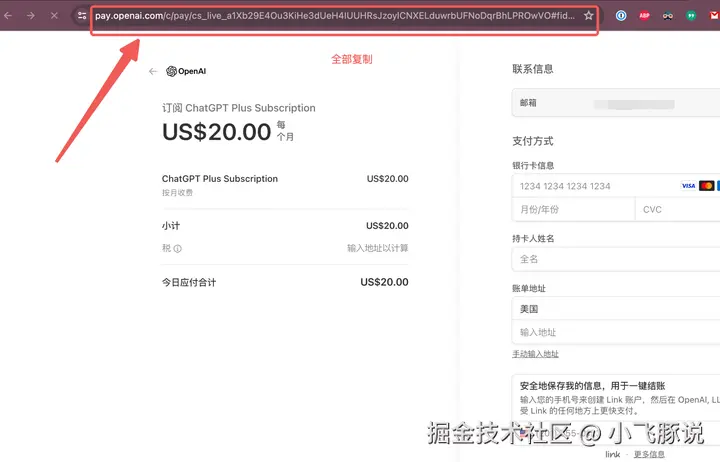Image resolution: width=720 pixels, height=462 pixels.
Task: Click the 今日应付合计 total label
Action: pos(189,282)
